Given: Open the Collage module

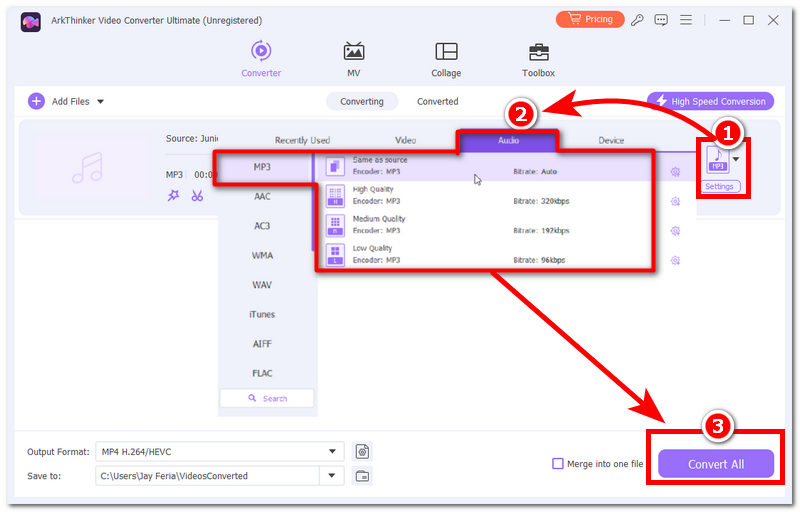Looking at the screenshot, I should 446,59.
